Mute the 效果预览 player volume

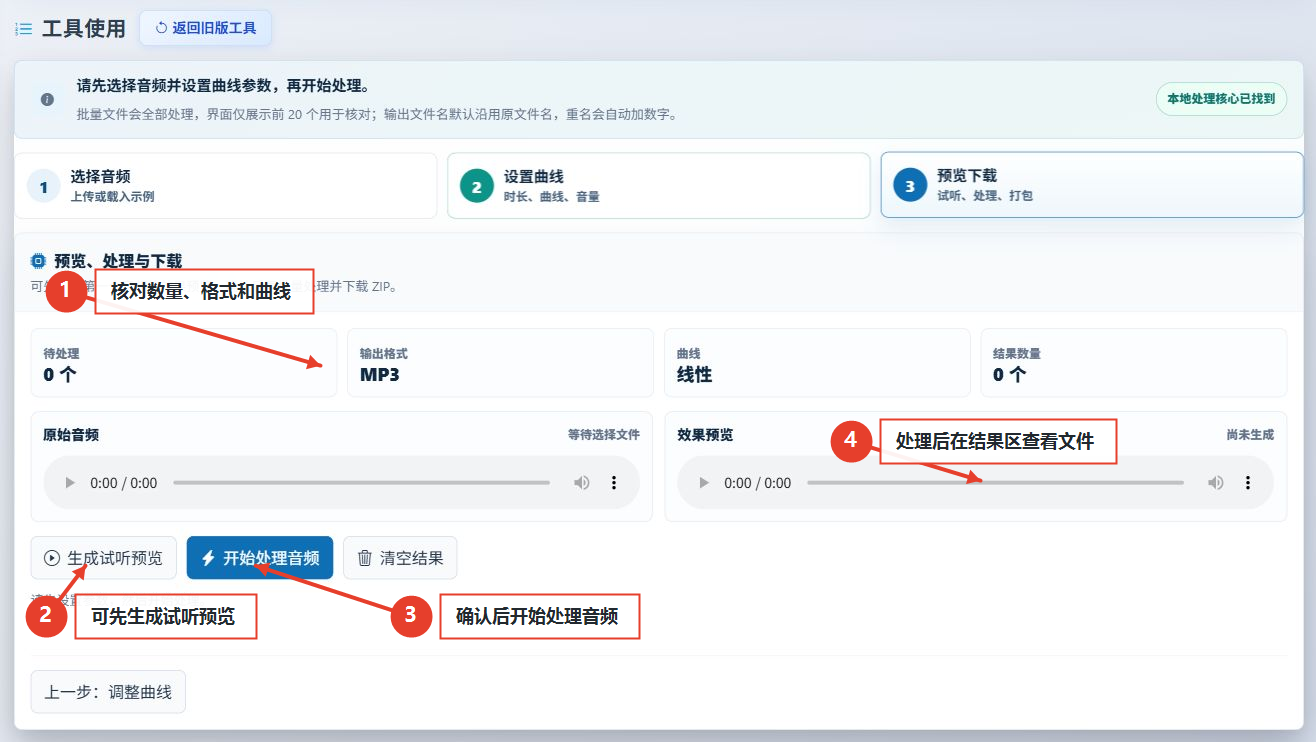coord(1216,483)
